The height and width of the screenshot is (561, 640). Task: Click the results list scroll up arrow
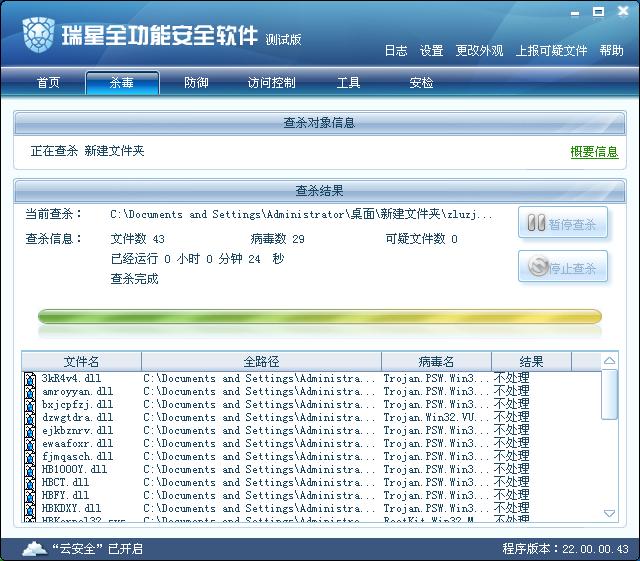[x=609, y=361]
